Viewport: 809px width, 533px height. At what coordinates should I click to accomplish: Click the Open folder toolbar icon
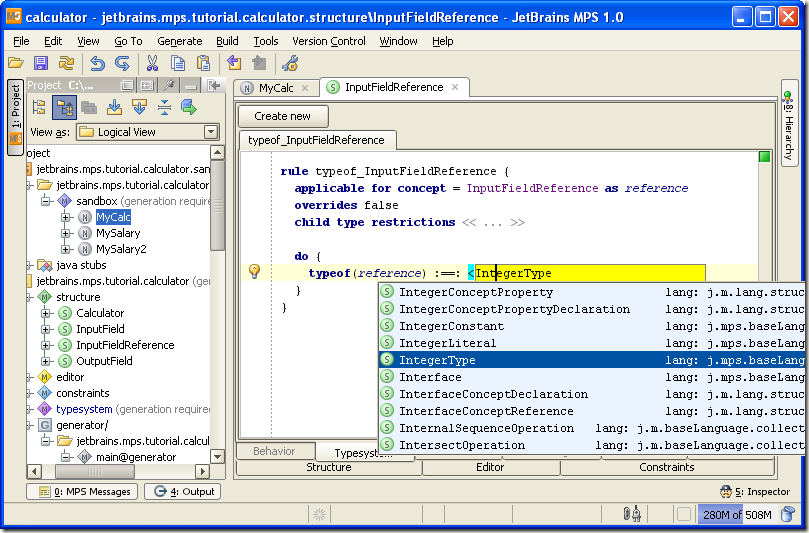pos(15,63)
